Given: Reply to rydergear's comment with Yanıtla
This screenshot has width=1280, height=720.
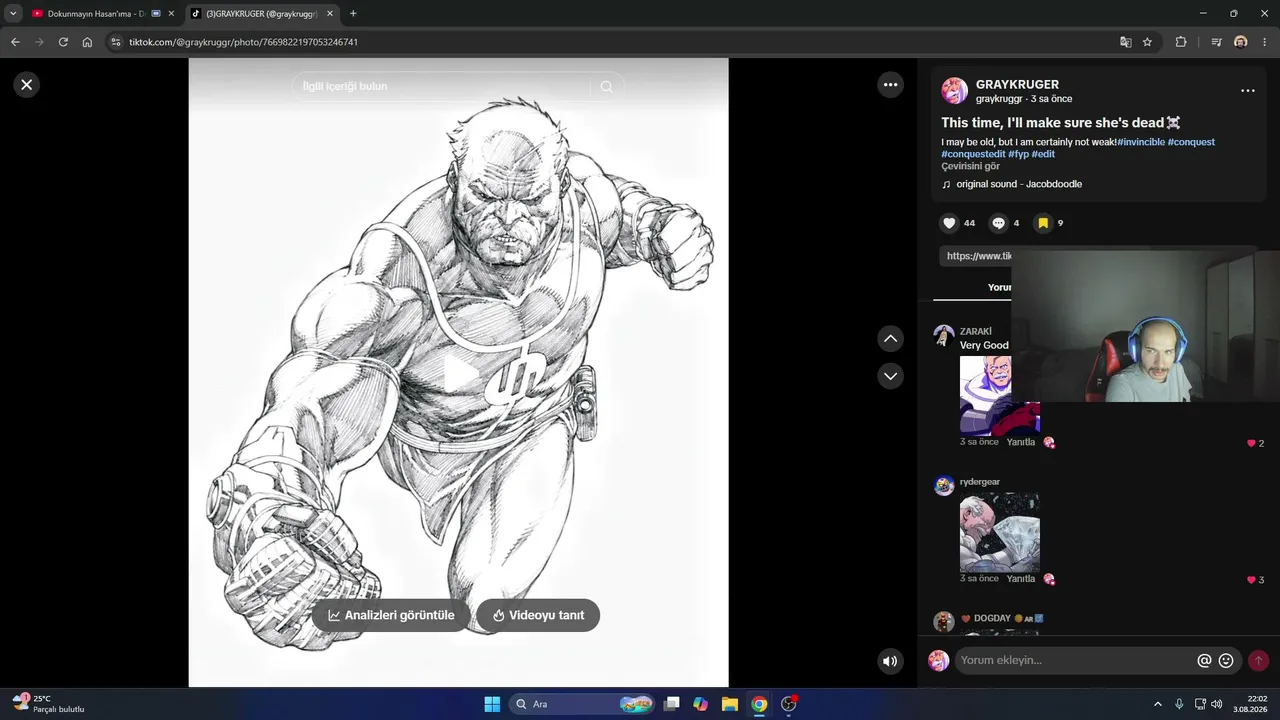Looking at the screenshot, I should 1021,579.
